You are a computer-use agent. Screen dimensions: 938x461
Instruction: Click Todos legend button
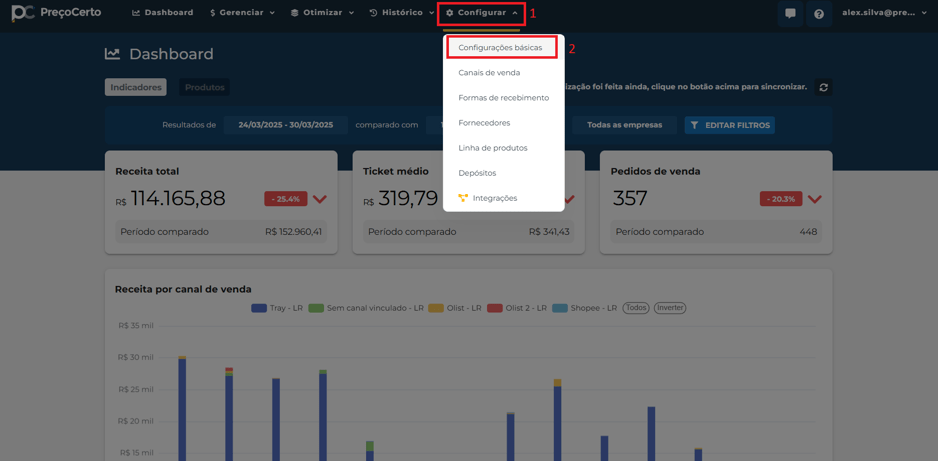click(x=636, y=308)
